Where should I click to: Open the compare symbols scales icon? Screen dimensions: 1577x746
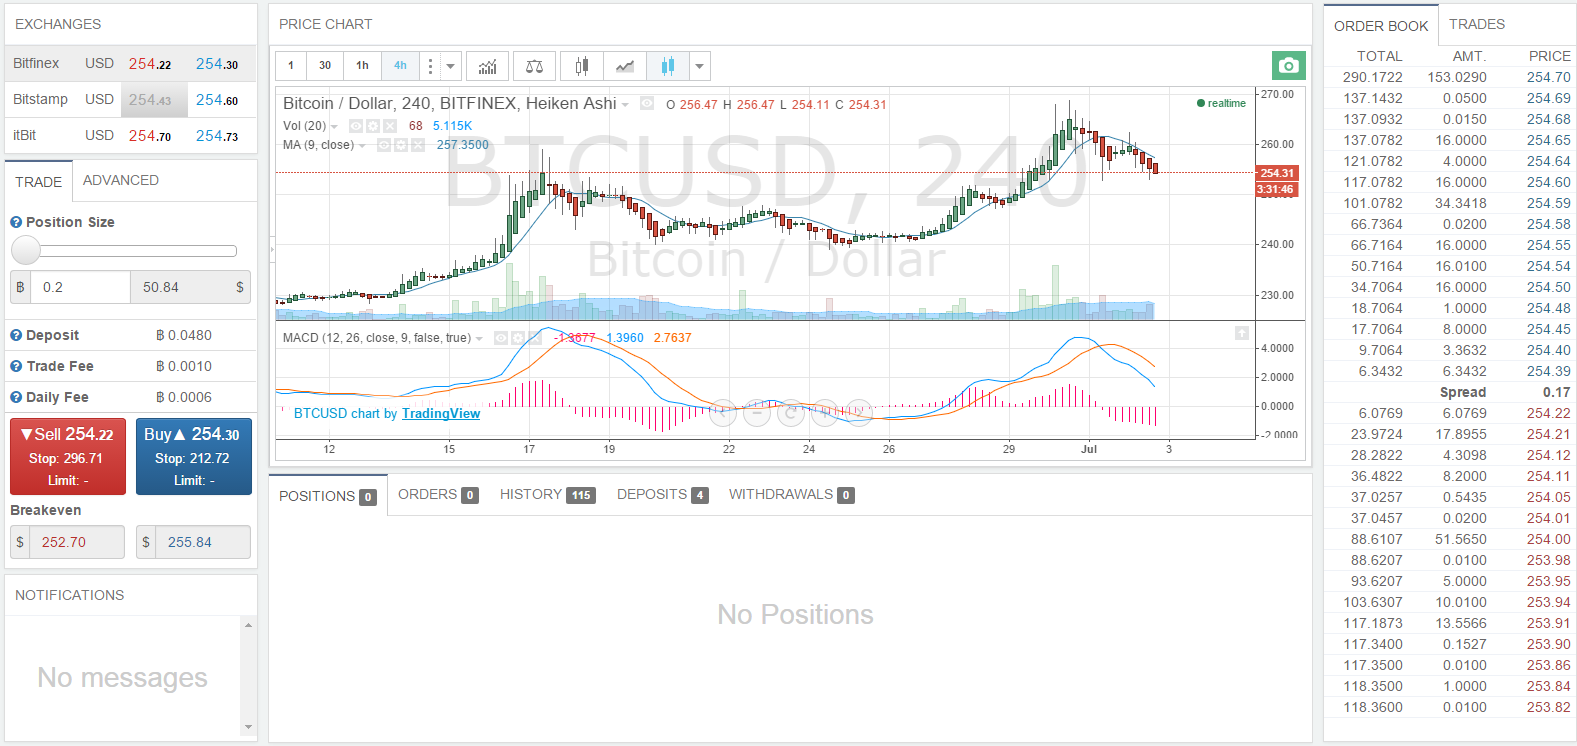pos(535,66)
